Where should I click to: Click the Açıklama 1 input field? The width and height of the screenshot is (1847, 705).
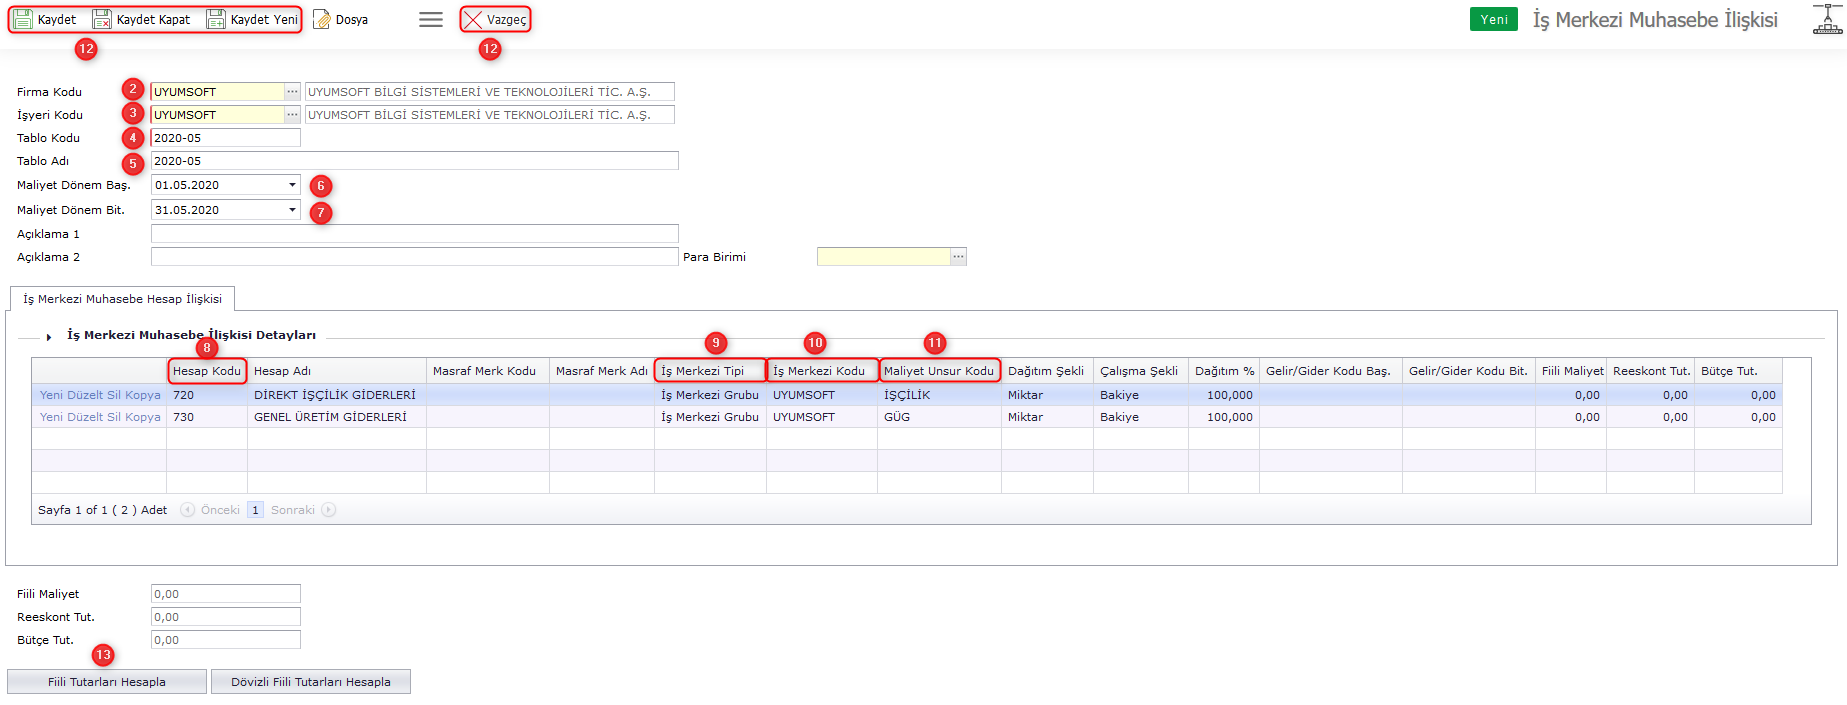click(x=414, y=234)
